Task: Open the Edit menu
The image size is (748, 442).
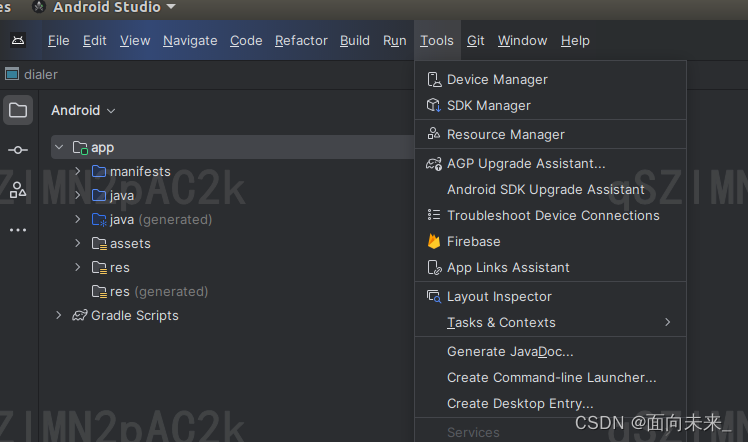Action: click(94, 41)
